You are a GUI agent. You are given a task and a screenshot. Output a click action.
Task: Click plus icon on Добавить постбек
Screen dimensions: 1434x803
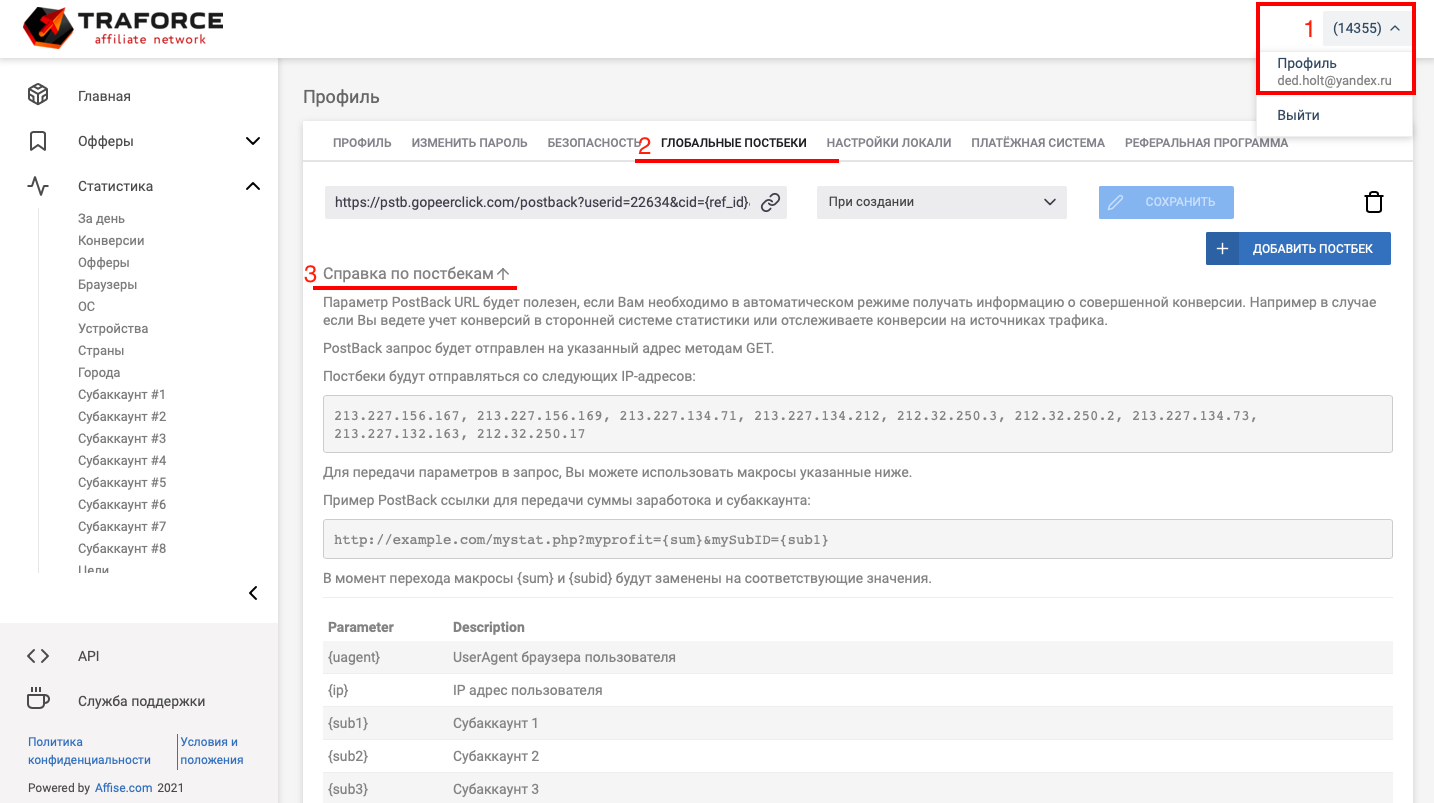[x=1222, y=249]
